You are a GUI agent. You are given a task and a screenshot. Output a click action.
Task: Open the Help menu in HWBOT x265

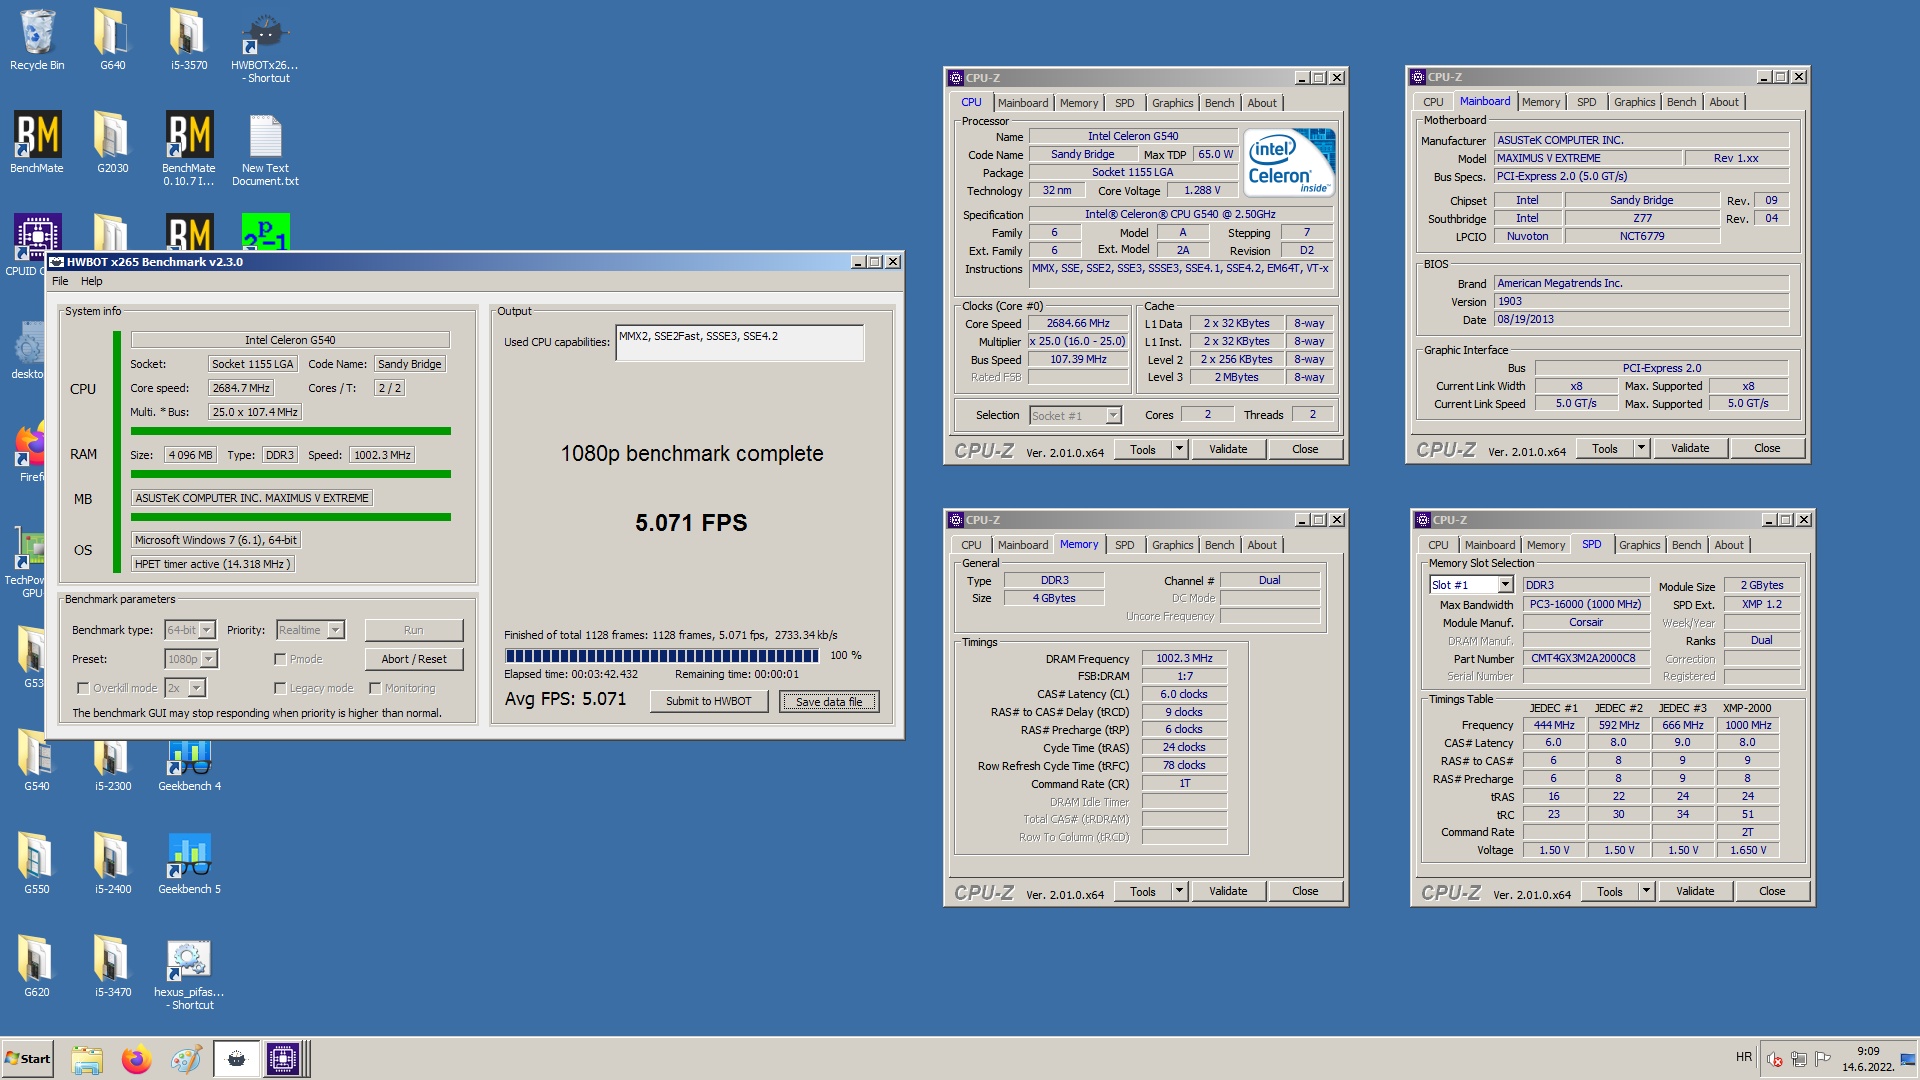tap(92, 281)
